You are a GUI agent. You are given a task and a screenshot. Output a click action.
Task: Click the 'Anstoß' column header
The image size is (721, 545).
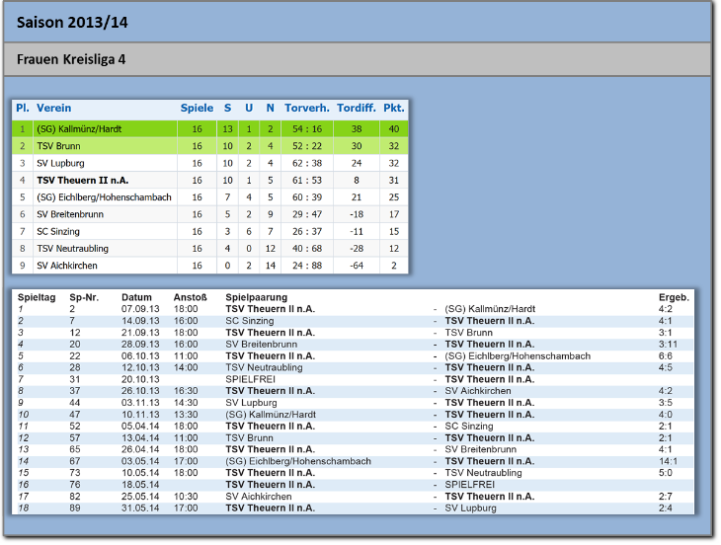tap(190, 297)
